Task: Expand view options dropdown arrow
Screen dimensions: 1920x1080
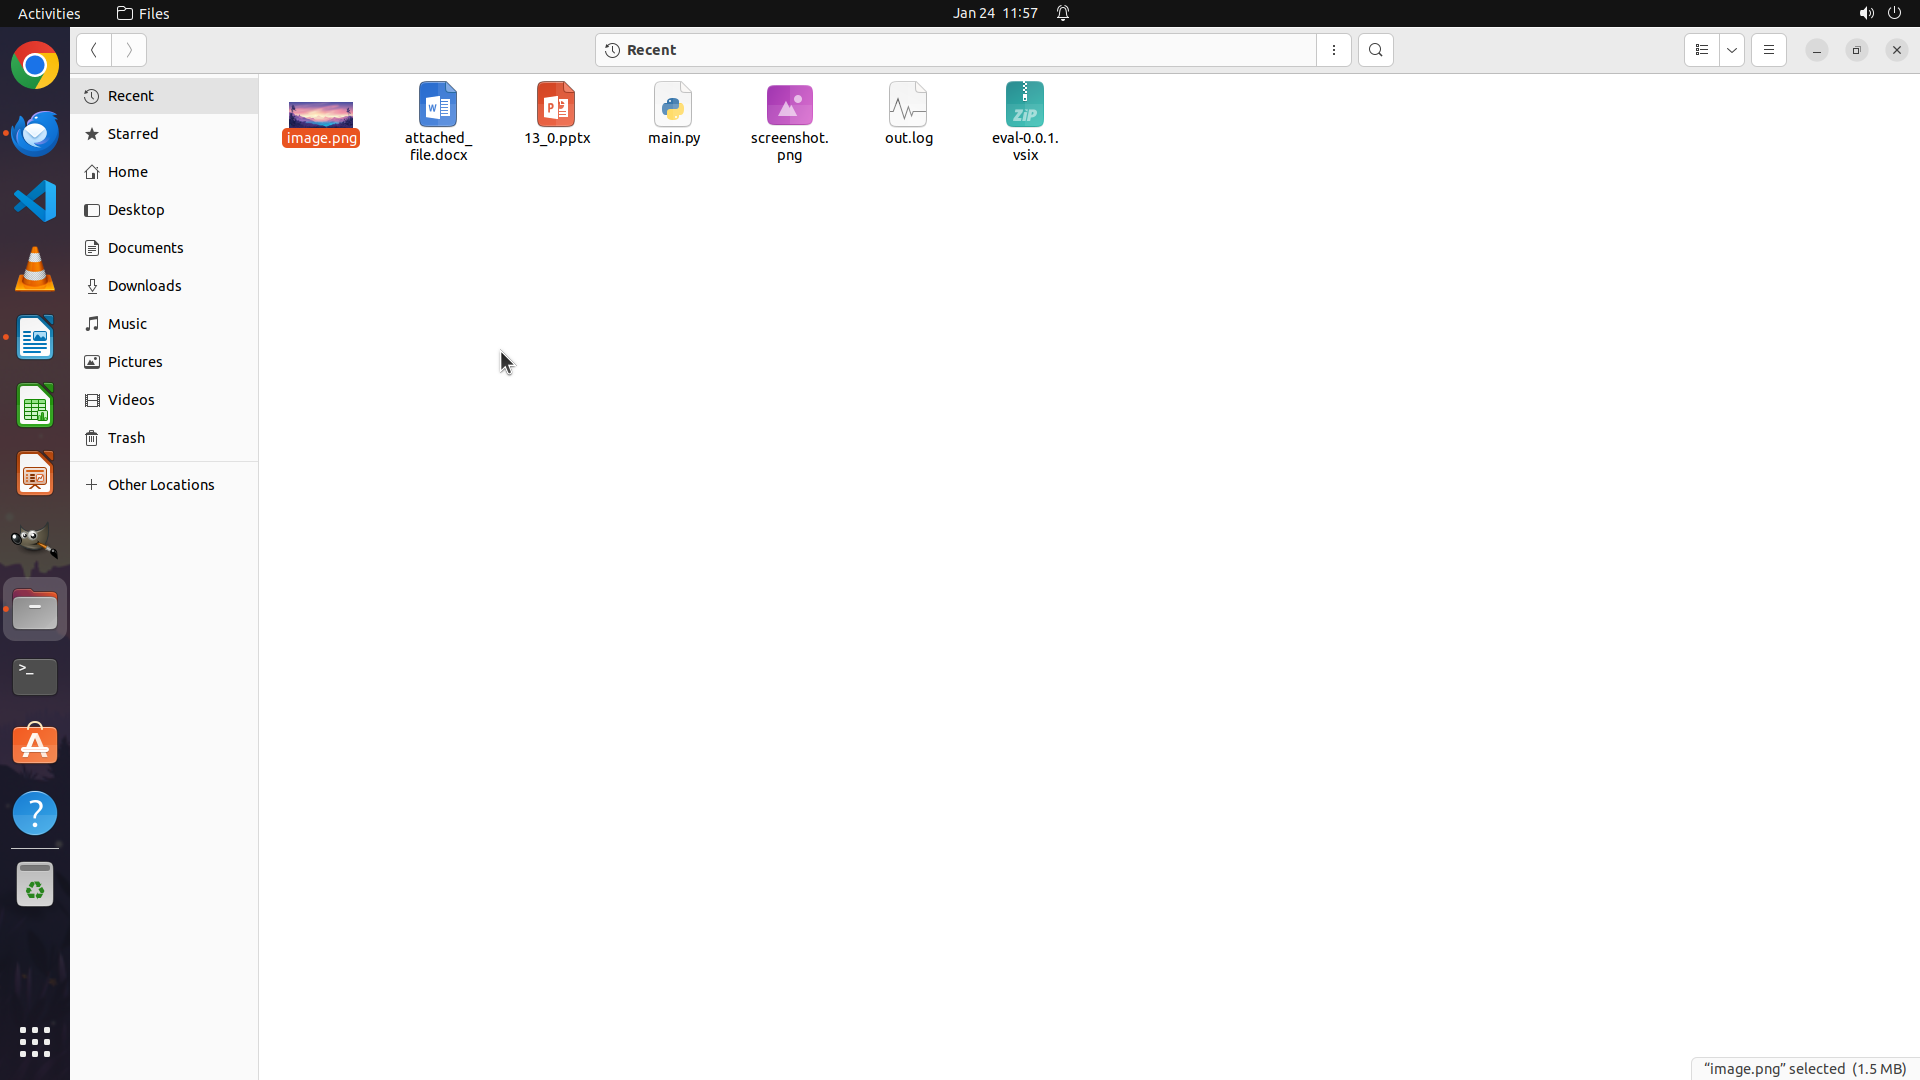Action: coord(1732,50)
